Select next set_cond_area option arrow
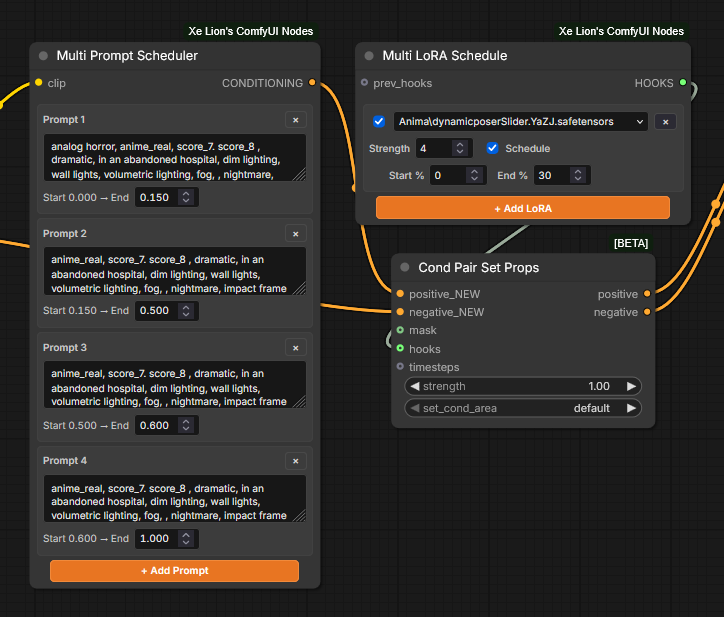Screen dimensions: 724x617 point(631,408)
